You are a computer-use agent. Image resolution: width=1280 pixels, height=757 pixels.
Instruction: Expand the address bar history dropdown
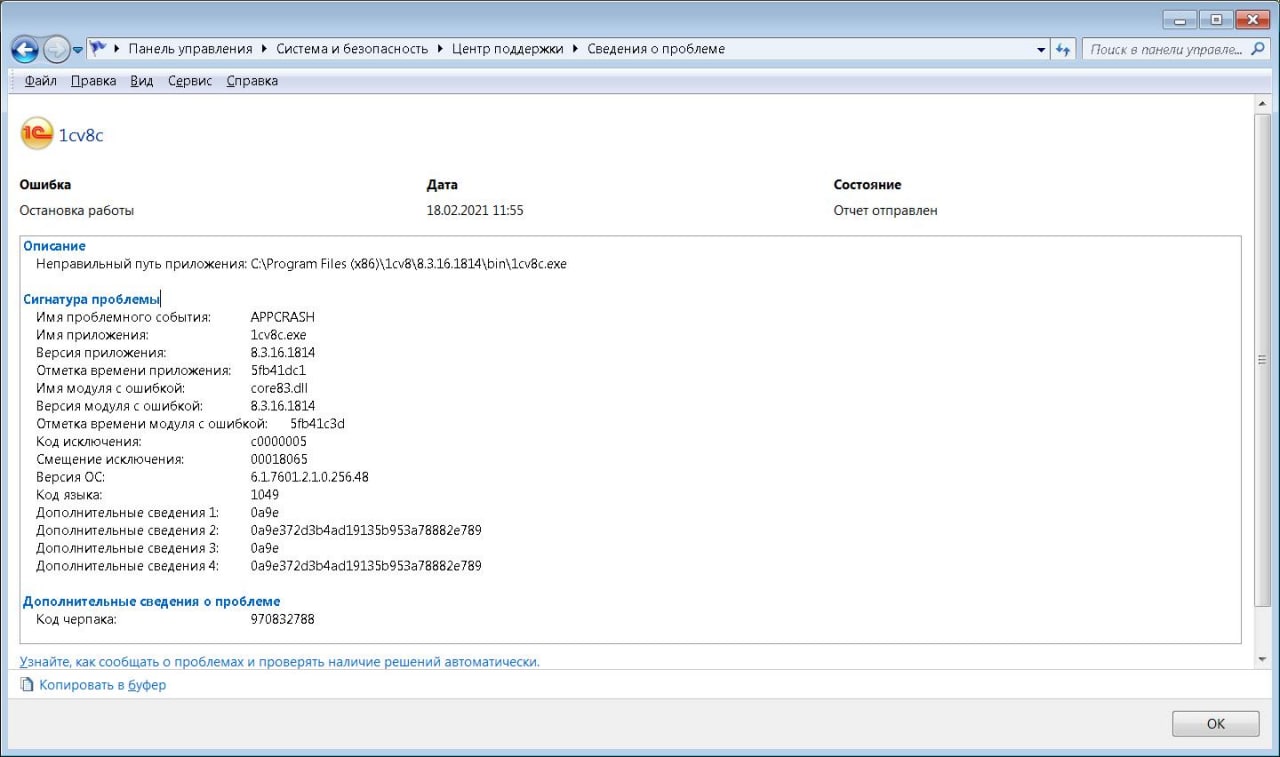[1041, 49]
